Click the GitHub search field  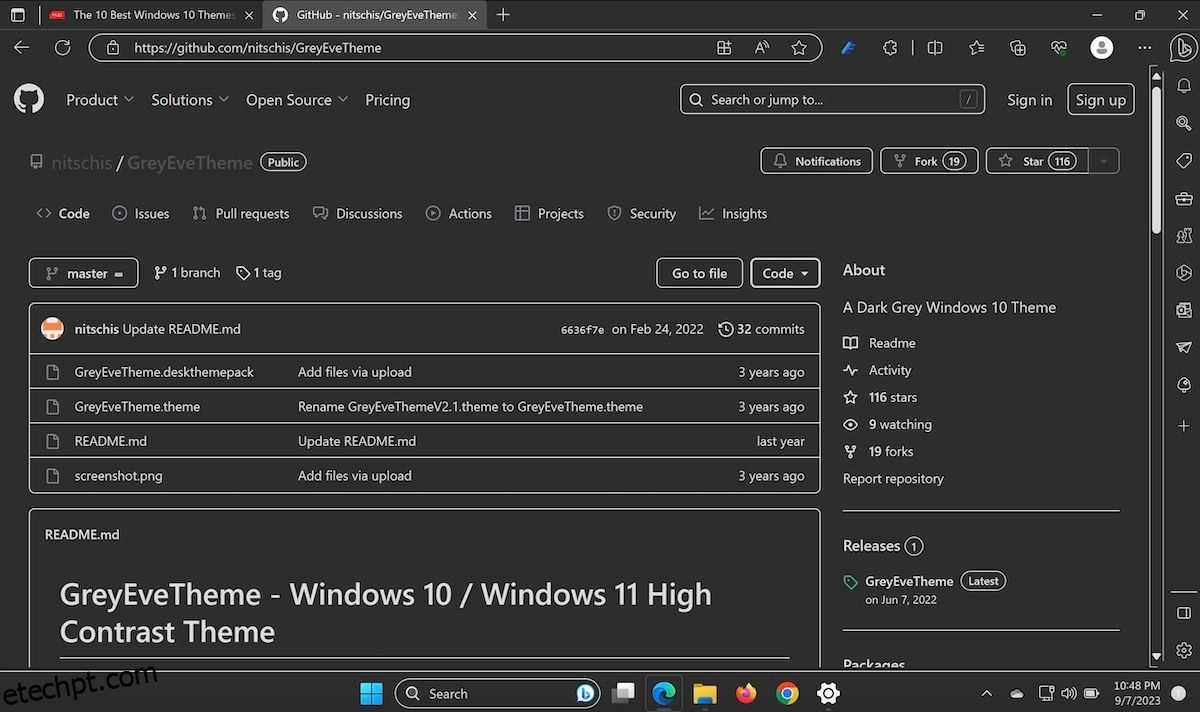832,99
